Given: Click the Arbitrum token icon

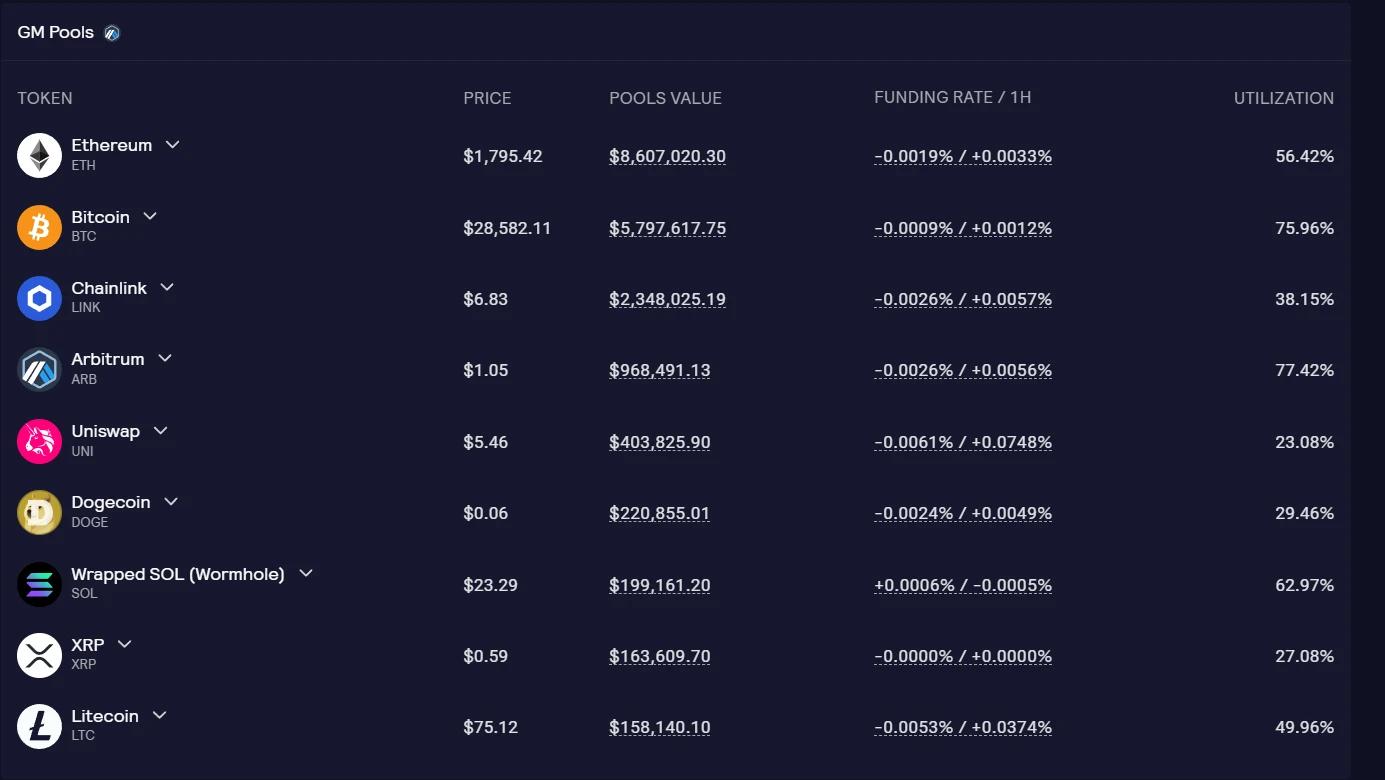Looking at the screenshot, I should point(38,369).
